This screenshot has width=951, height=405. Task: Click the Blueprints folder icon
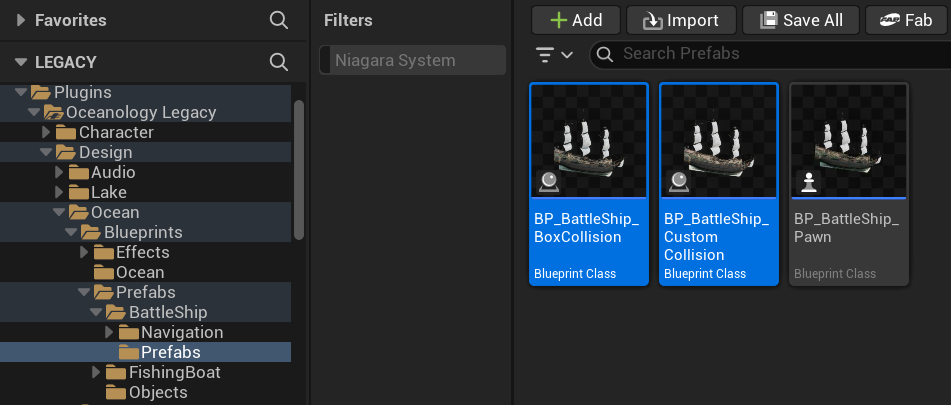(x=91, y=232)
